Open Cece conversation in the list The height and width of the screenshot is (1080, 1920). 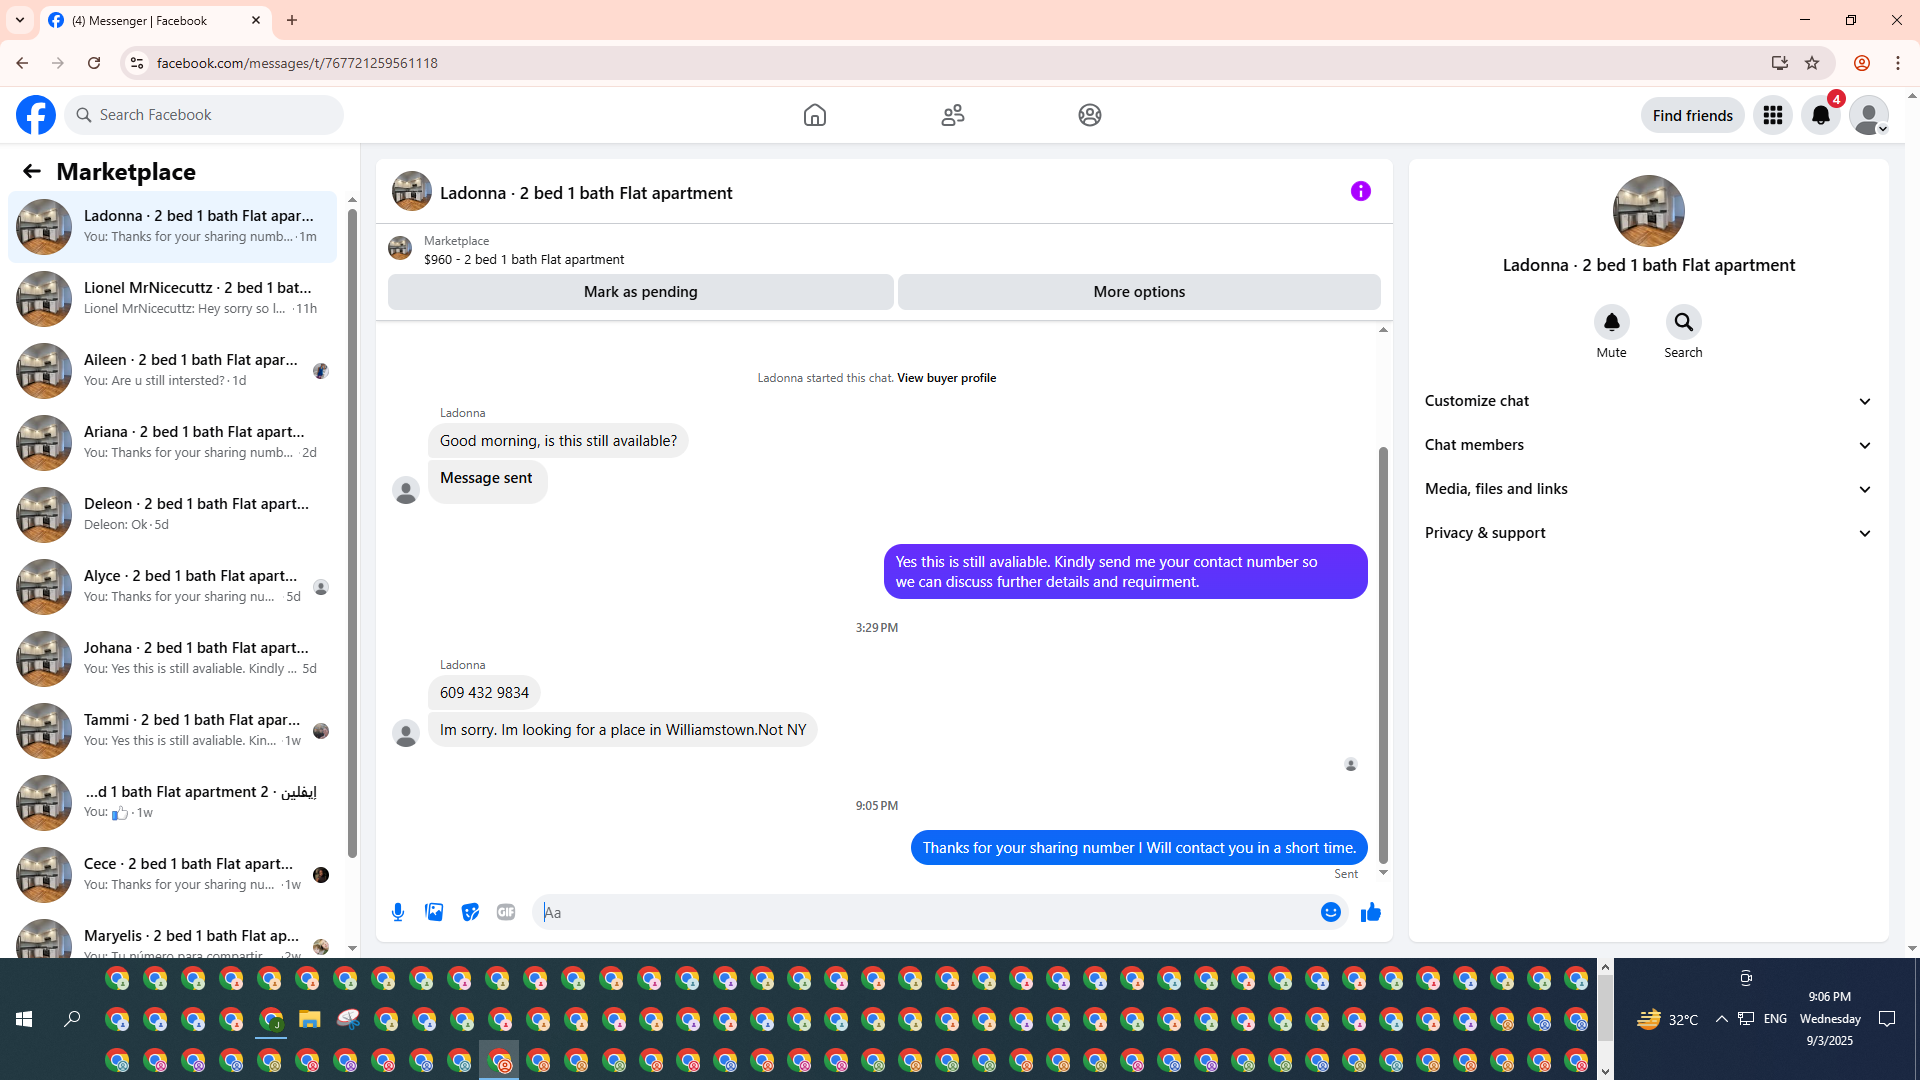[x=172, y=874]
